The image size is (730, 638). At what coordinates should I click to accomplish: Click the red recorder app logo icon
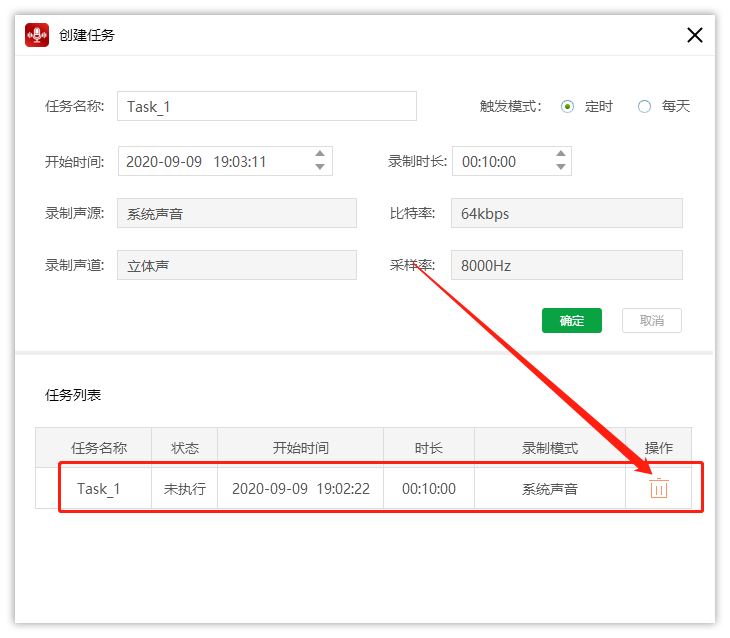tap(38, 35)
